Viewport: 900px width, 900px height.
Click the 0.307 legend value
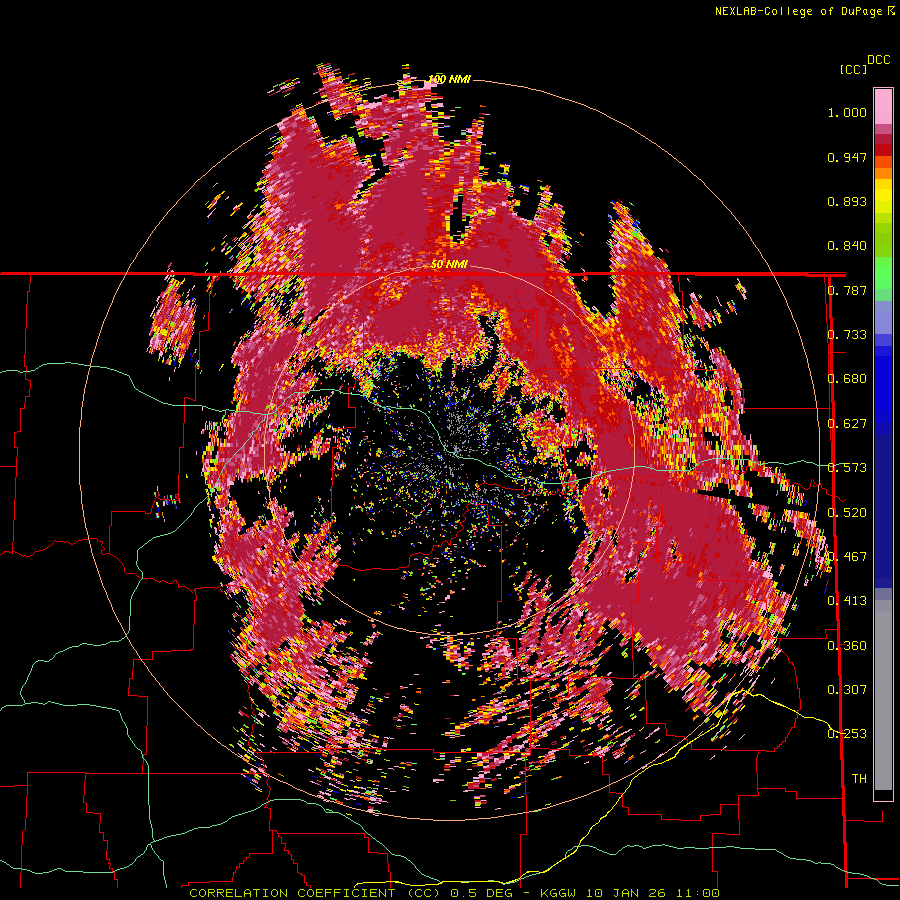[x=847, y=690]
